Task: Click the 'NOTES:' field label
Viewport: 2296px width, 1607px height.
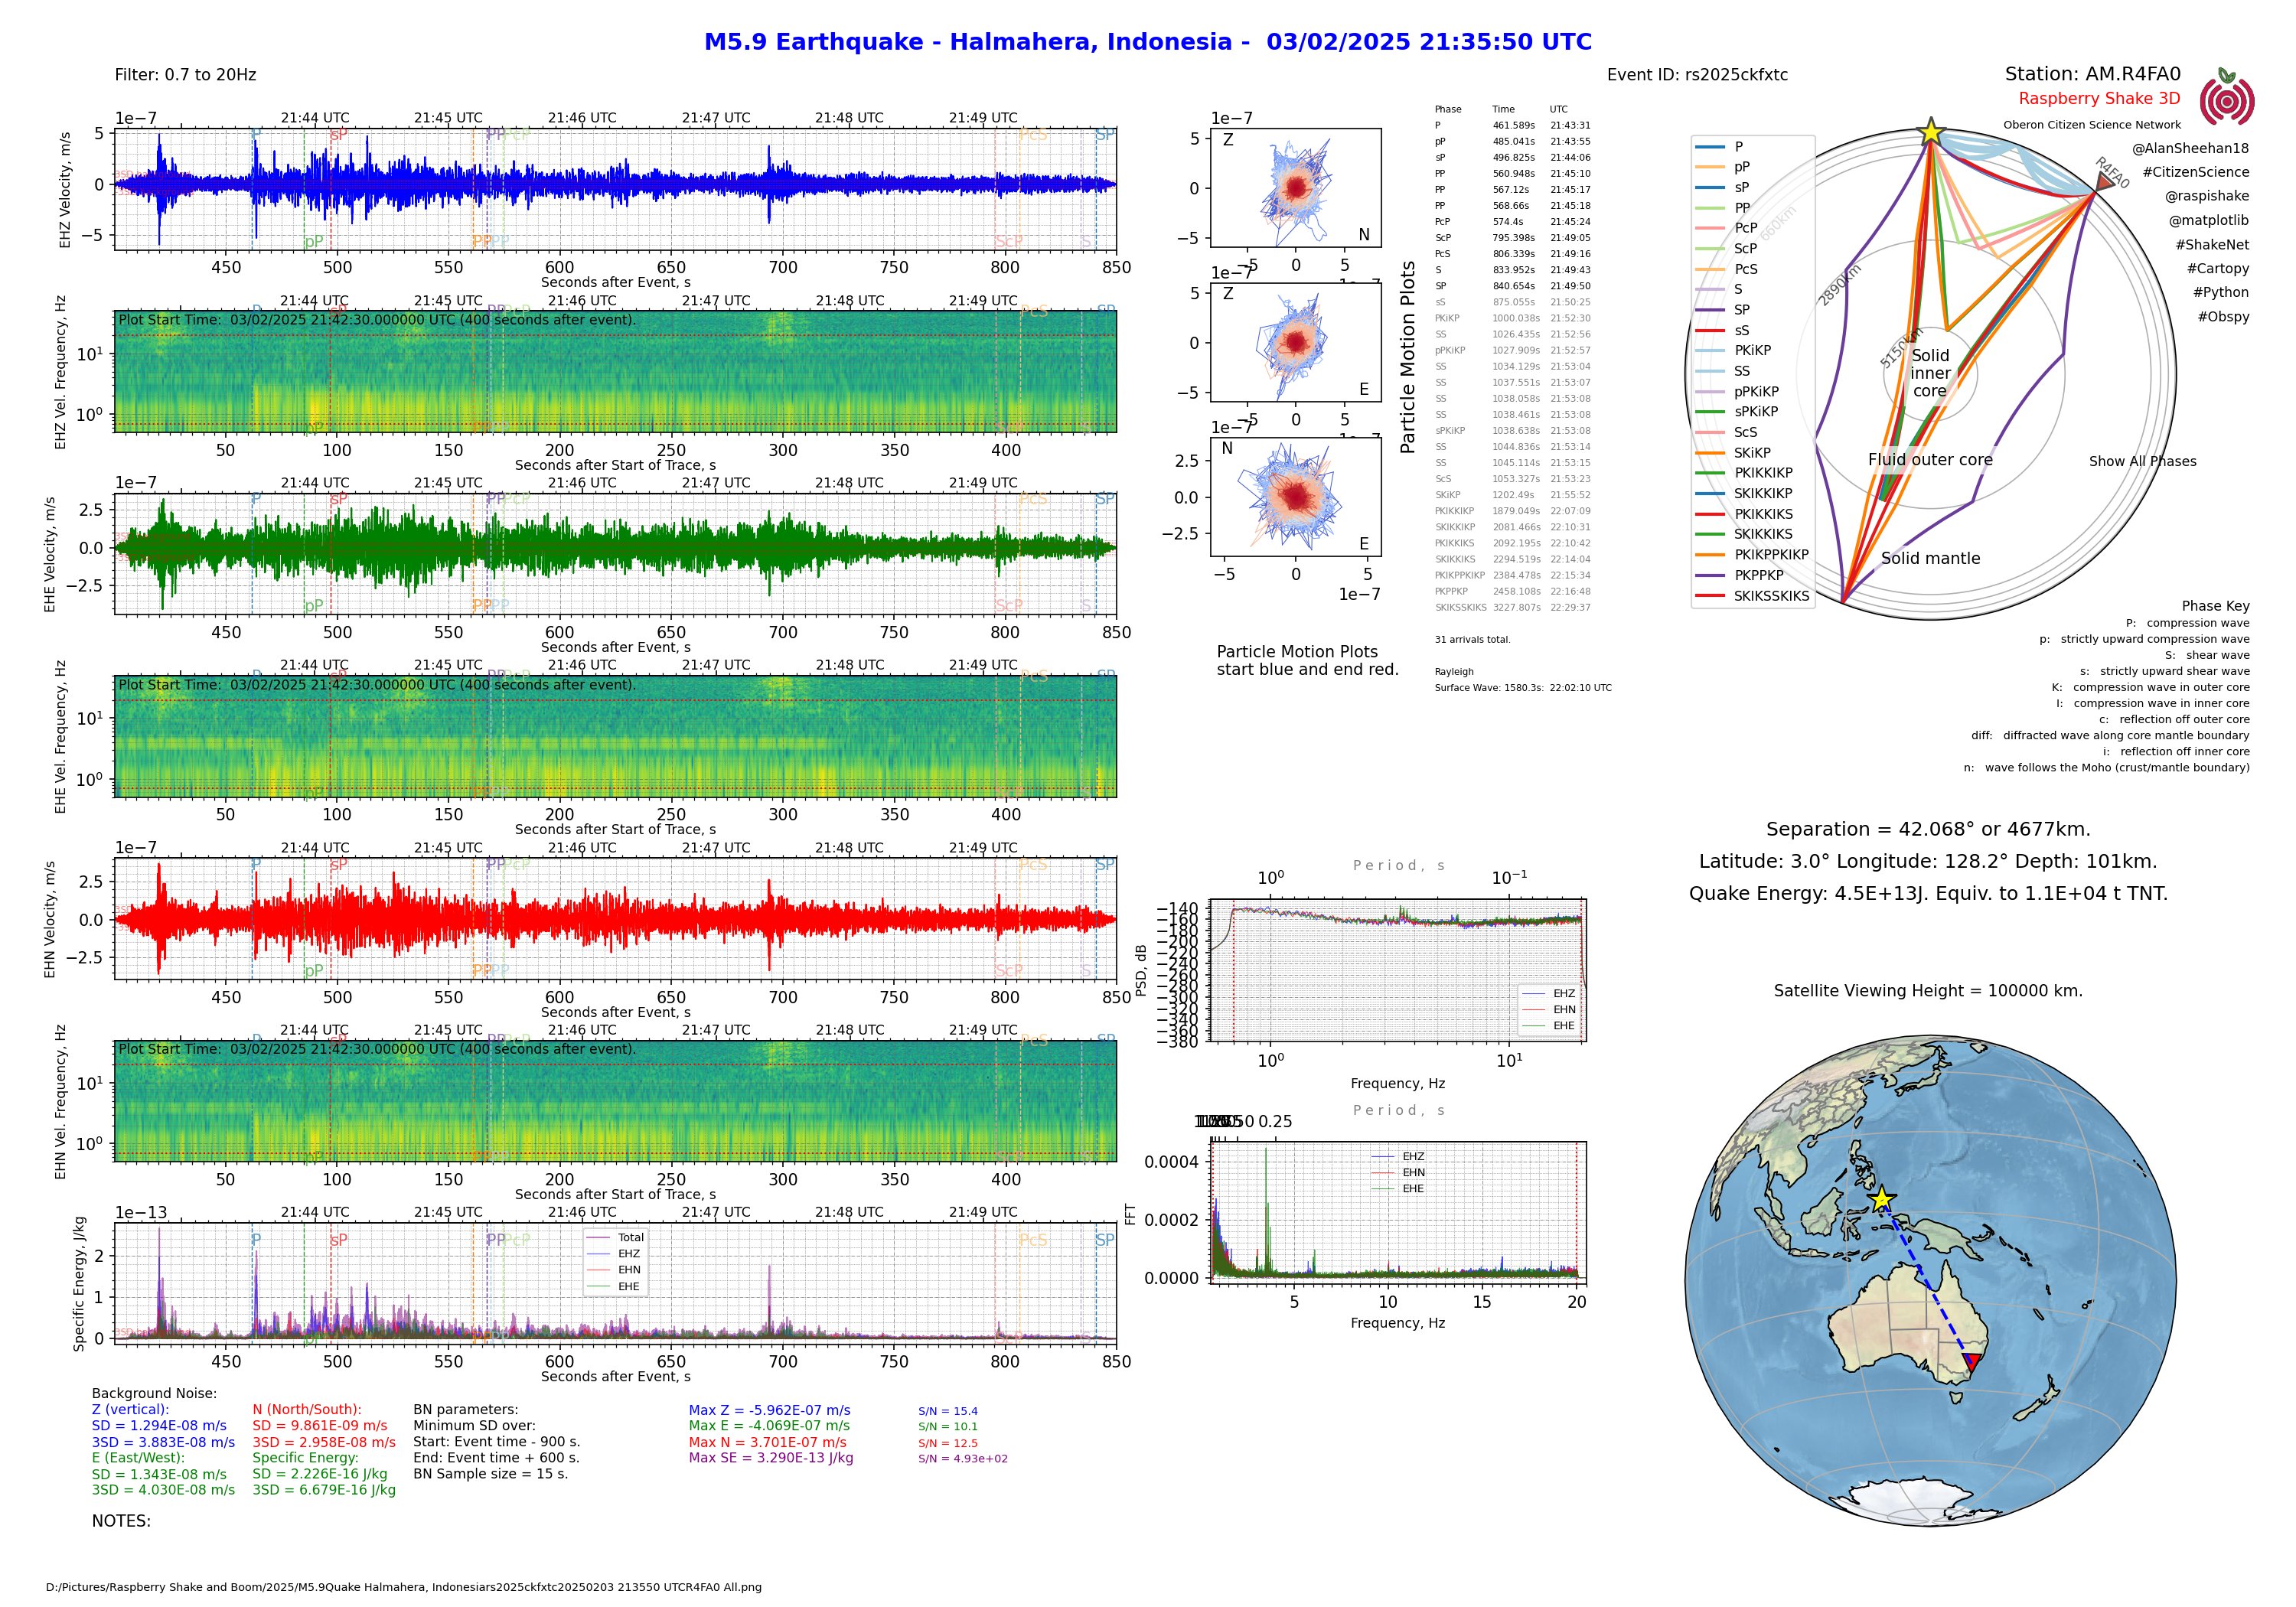Action: (121, 1521)
